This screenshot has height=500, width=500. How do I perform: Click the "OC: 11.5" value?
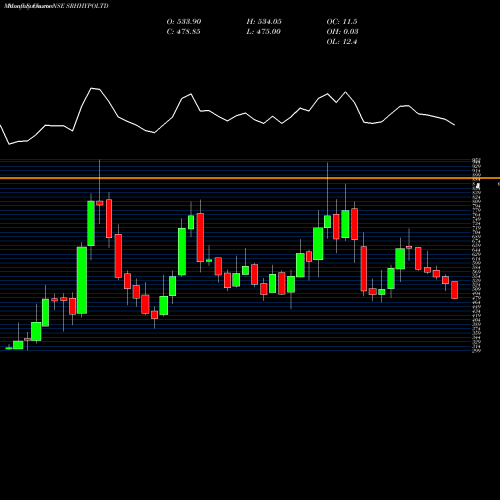342,22
